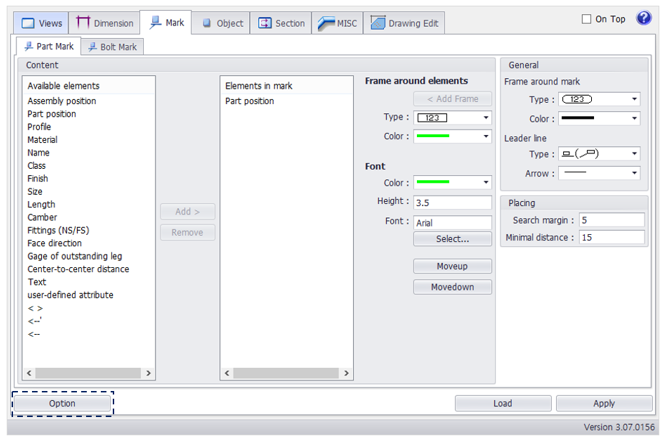This screenshot has width=667, height=442.
Task: Click left arrow of Elements in mark scrollbar
Action: 227,373
